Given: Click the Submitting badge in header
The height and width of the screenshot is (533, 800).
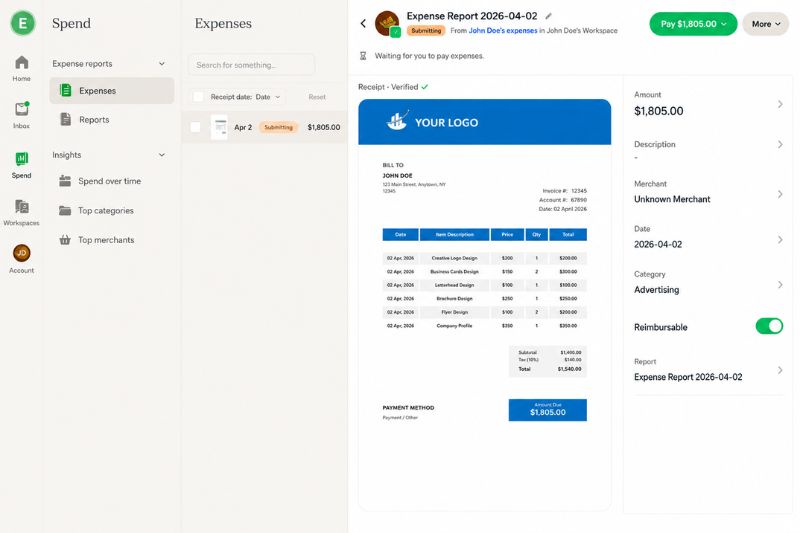Looking at the screenshot, I should [426, 31].
